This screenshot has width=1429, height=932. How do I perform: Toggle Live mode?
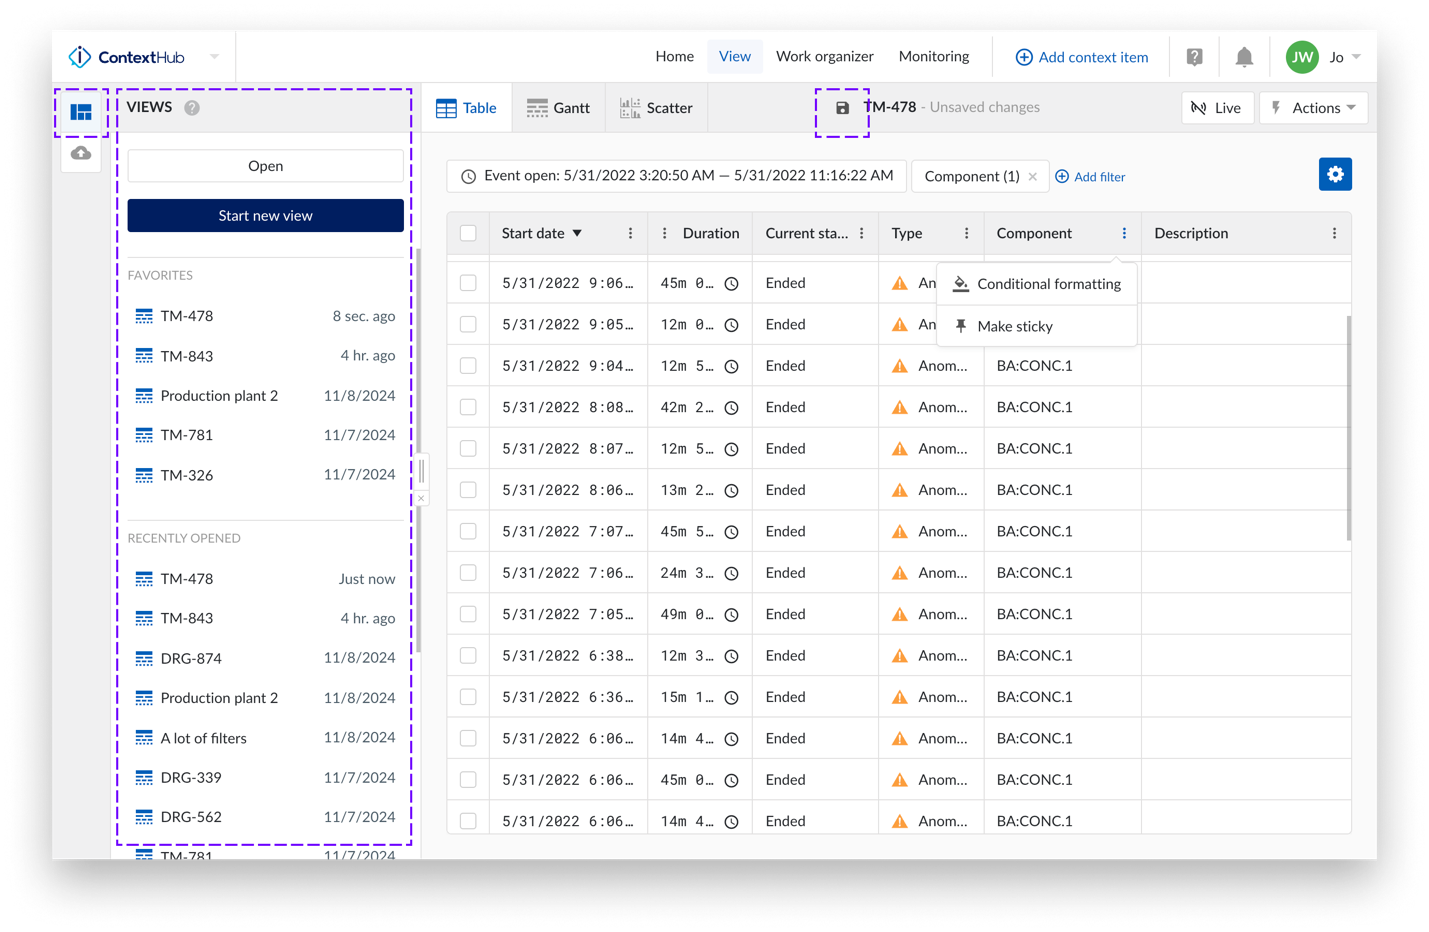point(1217,108)
